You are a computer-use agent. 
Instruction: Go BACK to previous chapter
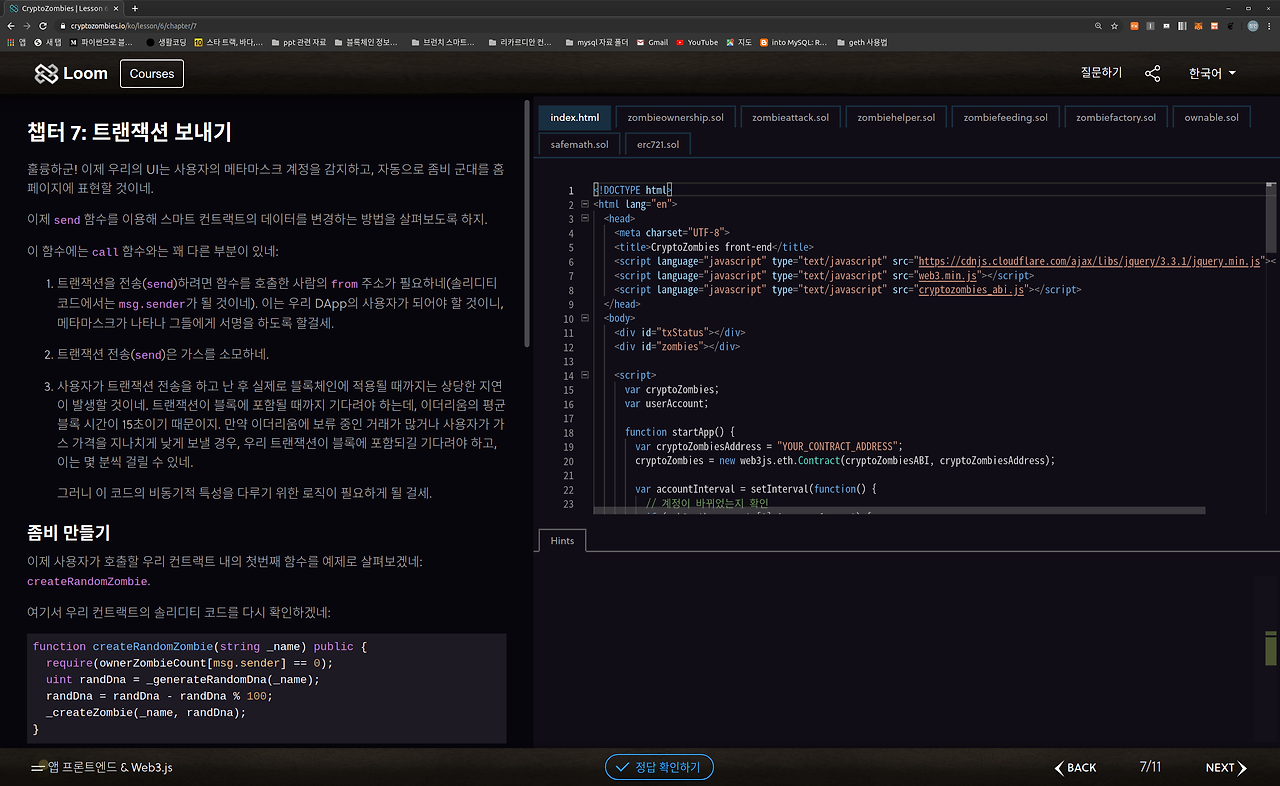point(1076,768)
